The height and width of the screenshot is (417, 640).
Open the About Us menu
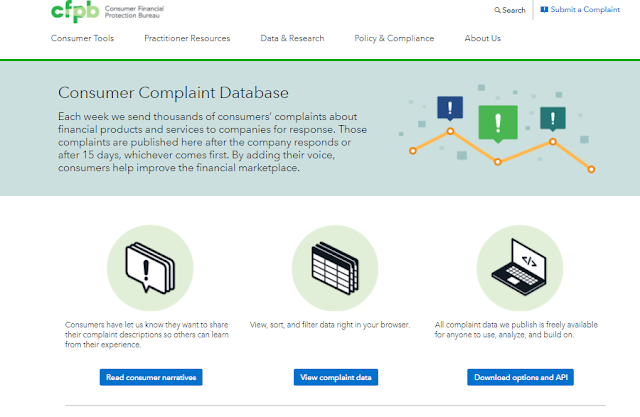pyautogui.click(x=482, y=38)
